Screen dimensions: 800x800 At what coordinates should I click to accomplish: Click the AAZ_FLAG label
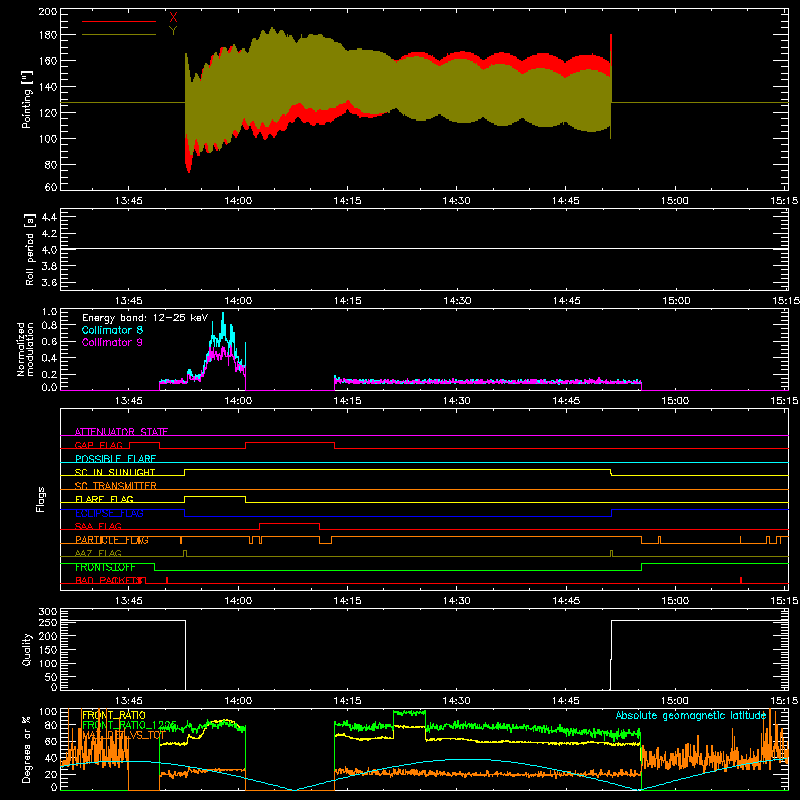(x=98, y=553)
